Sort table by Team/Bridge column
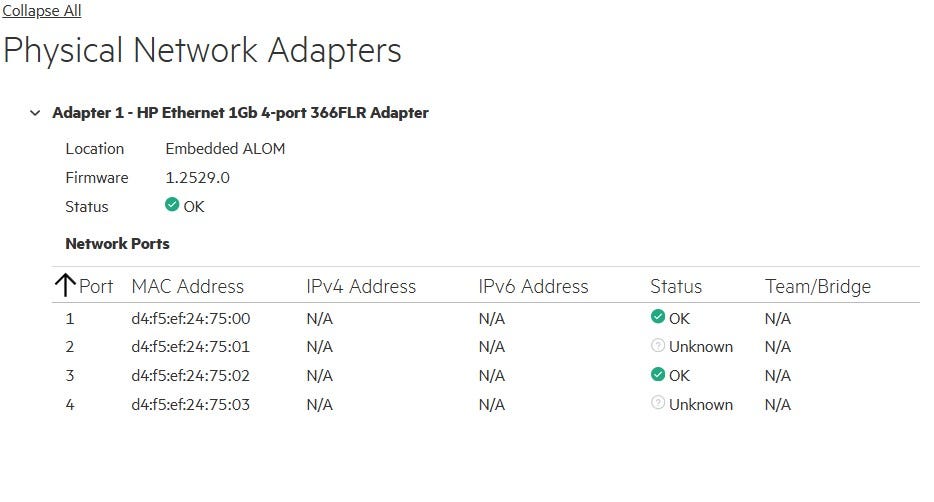This screenshot has height=502, width=934. tap(818, 286)
